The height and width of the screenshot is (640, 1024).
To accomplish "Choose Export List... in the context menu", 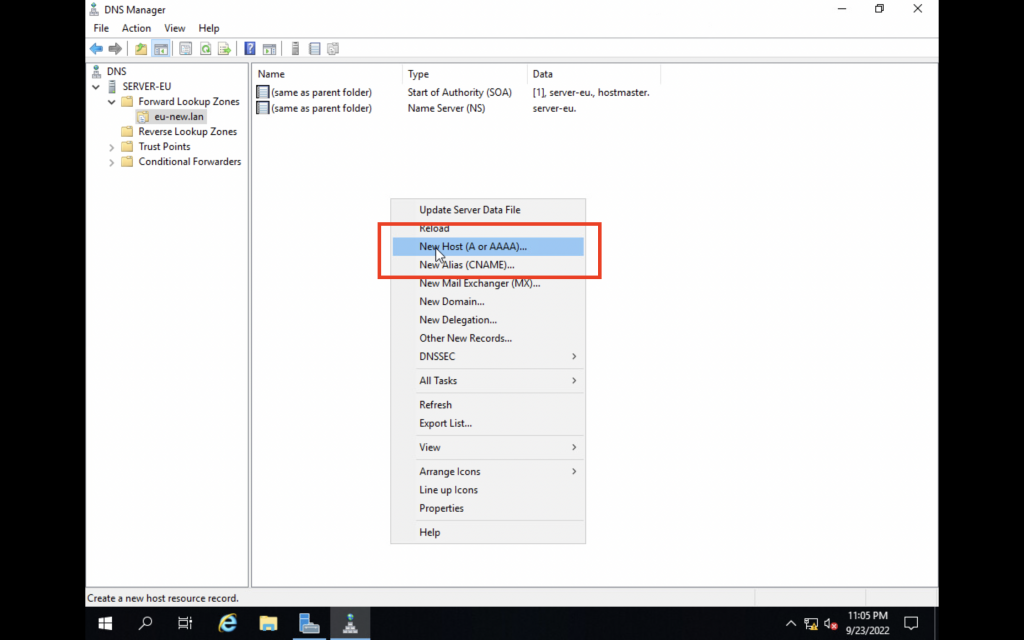I will (488, 423).
